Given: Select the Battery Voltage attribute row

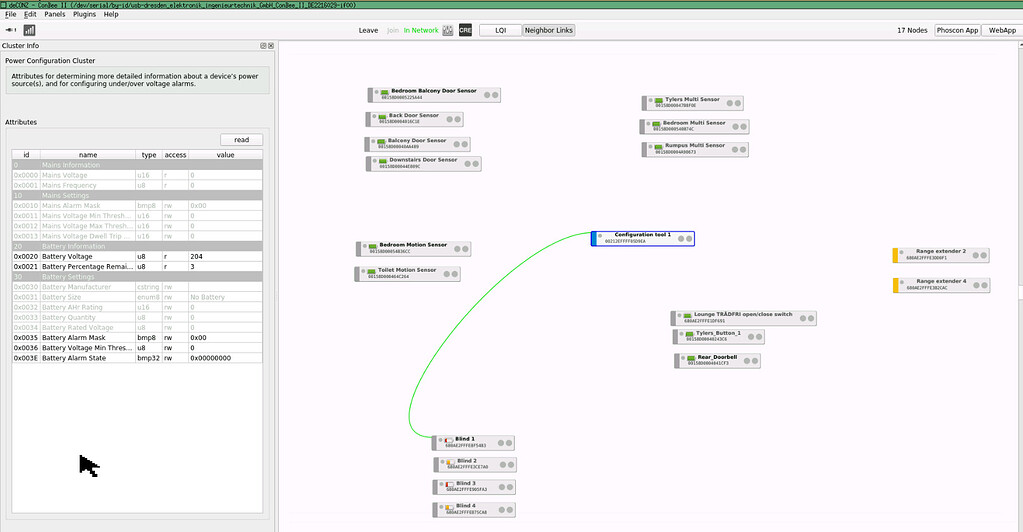Looking at the screenshot, I should pos(137,257).
